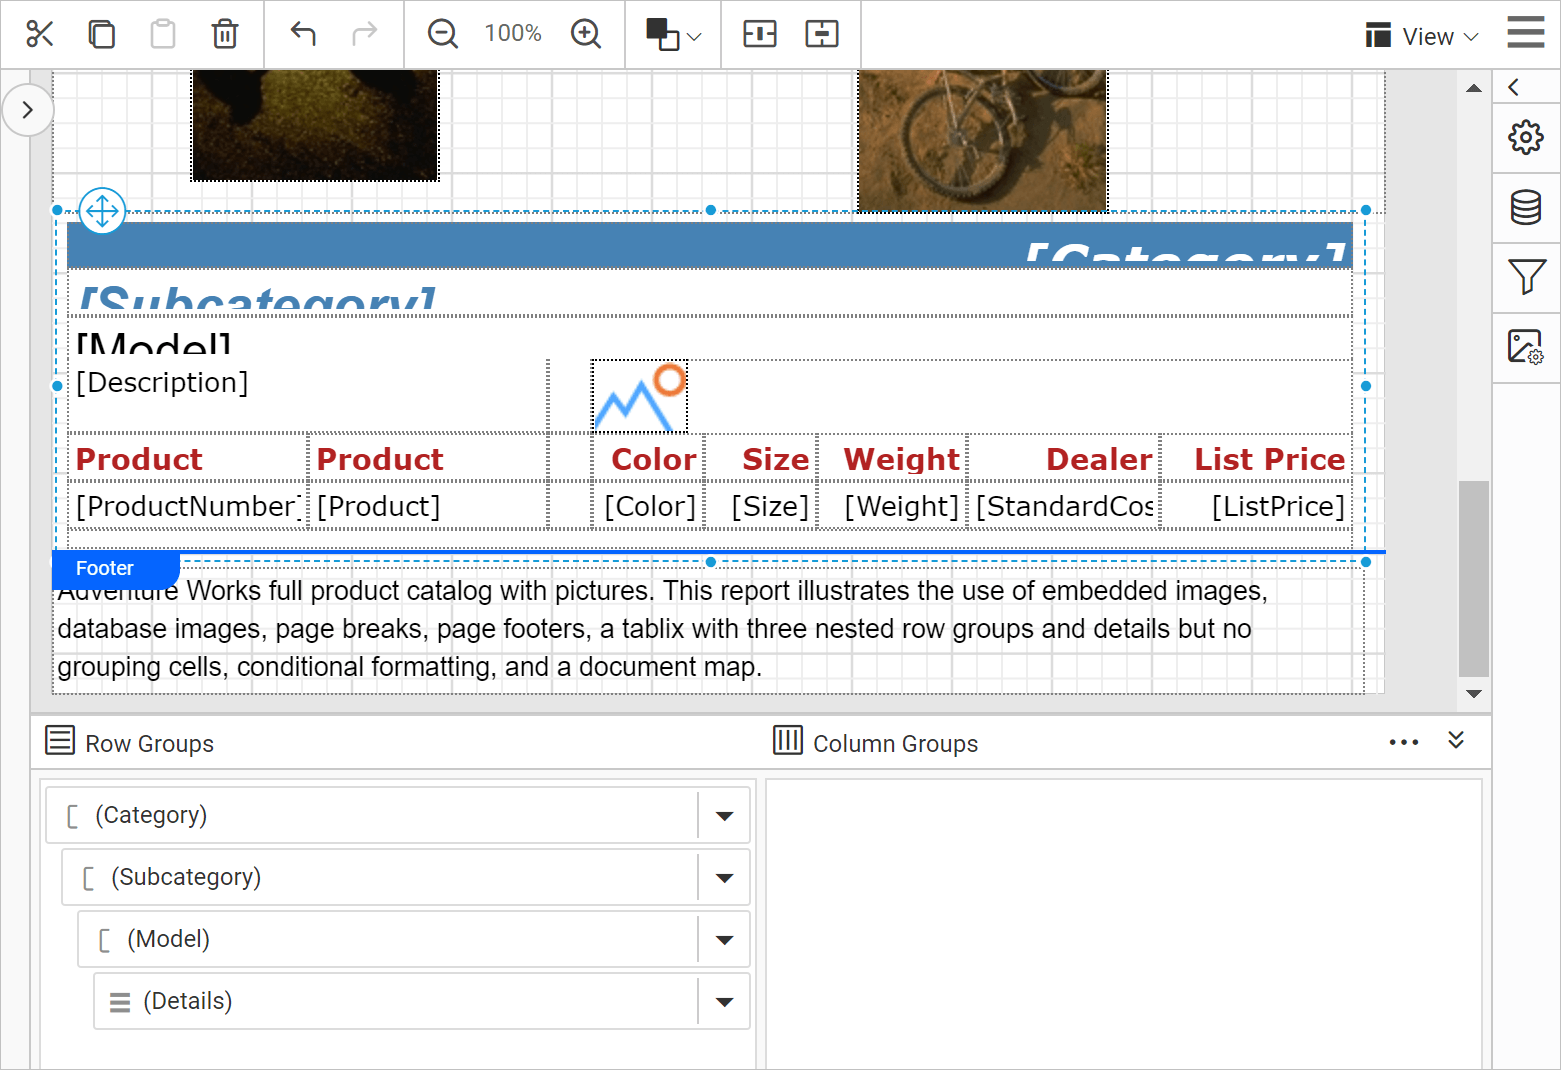Select the Weight header cell
This screenshot has height=1070, width=1561.
[x=892, y=459]
